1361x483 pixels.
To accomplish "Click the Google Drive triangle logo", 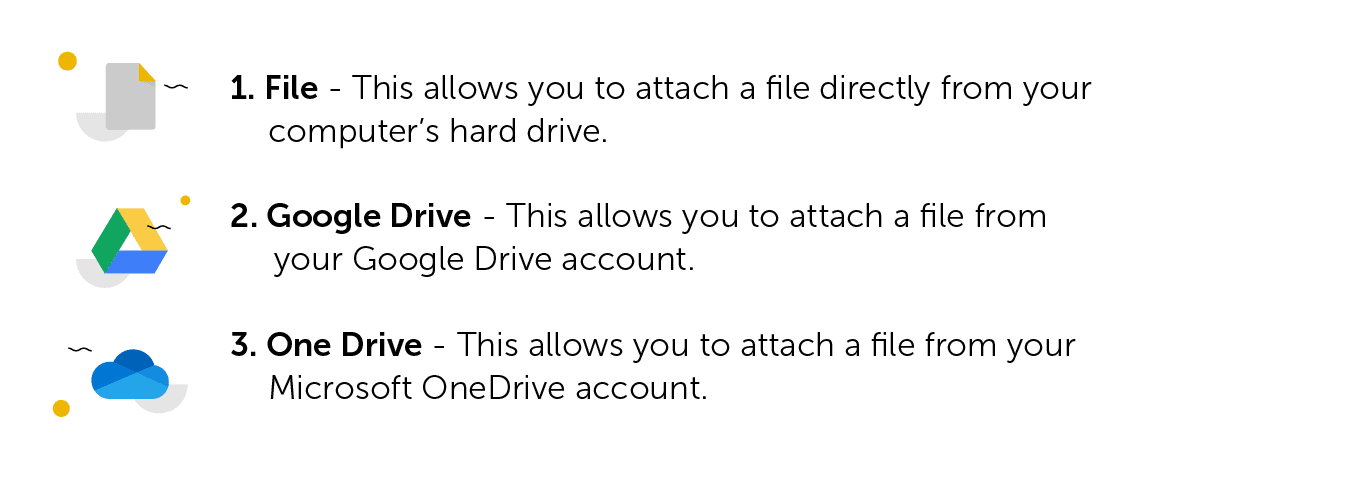I will pos(129,241).
